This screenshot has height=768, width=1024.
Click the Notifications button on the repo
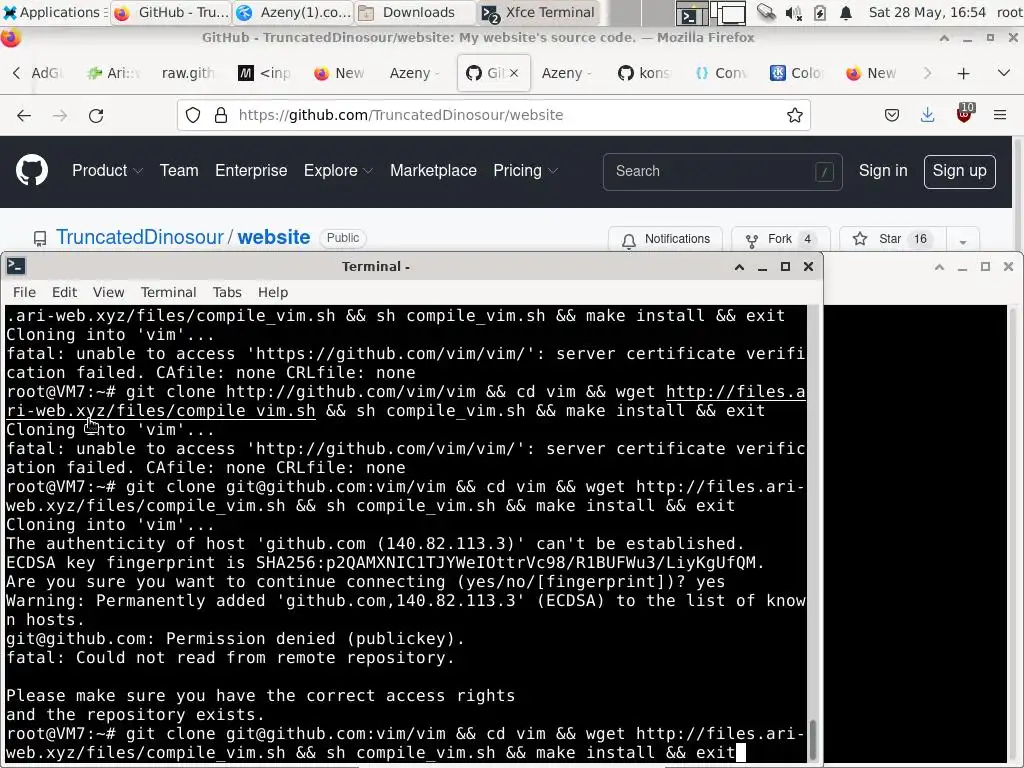tap(665, 239)
